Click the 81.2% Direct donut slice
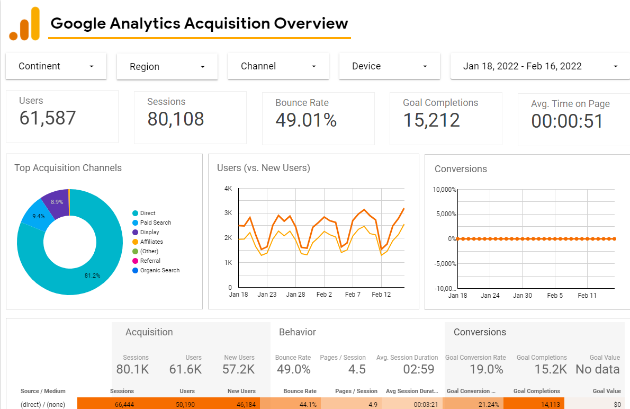The height and width of the screenshot is (409, 630). point(92,276)
